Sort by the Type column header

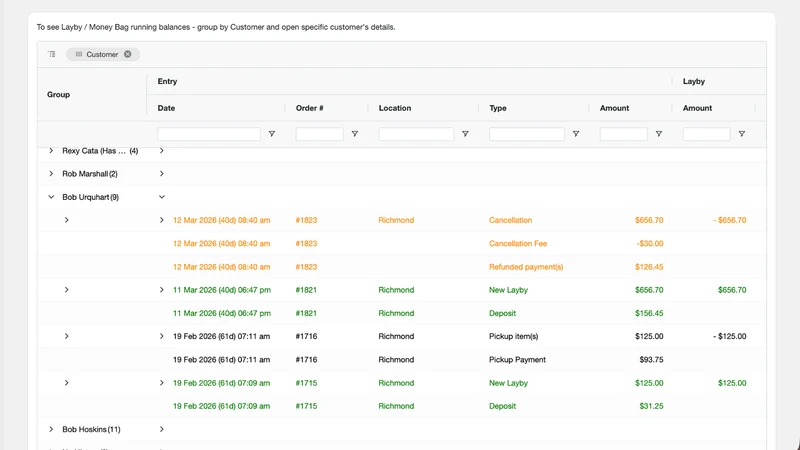click(x=498, y=108)
